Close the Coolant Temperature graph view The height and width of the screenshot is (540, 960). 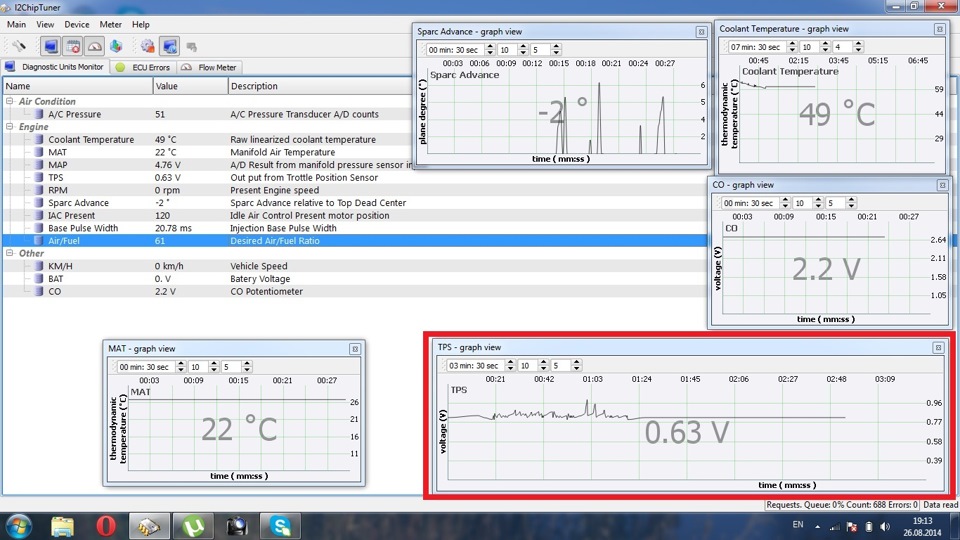point(939,29)
